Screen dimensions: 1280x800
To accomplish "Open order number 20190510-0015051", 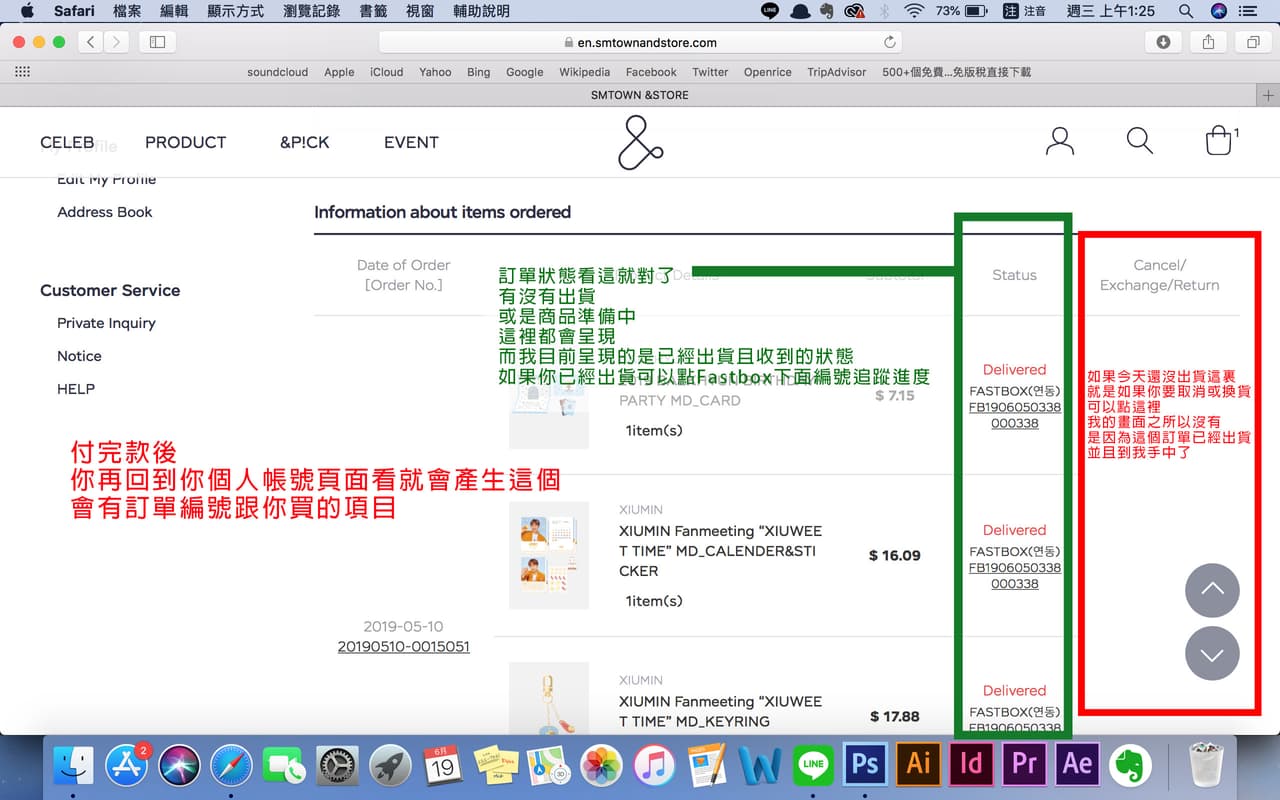I will (x=404, y=647).
